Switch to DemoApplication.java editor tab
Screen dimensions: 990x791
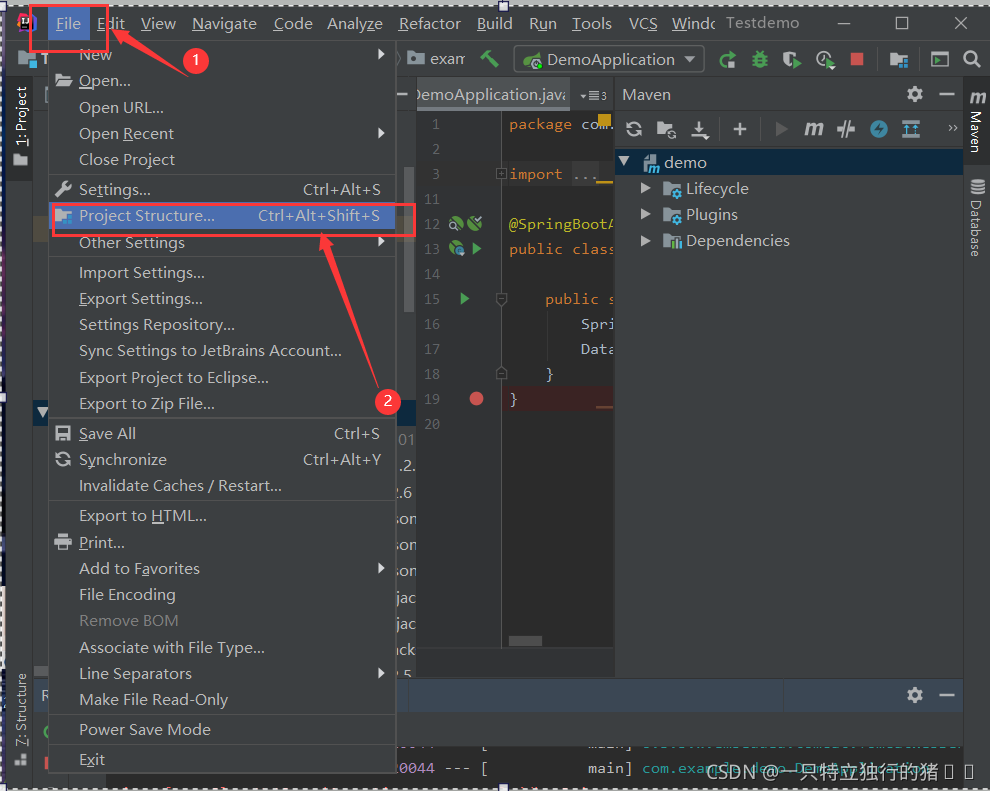tap(493, 95)
